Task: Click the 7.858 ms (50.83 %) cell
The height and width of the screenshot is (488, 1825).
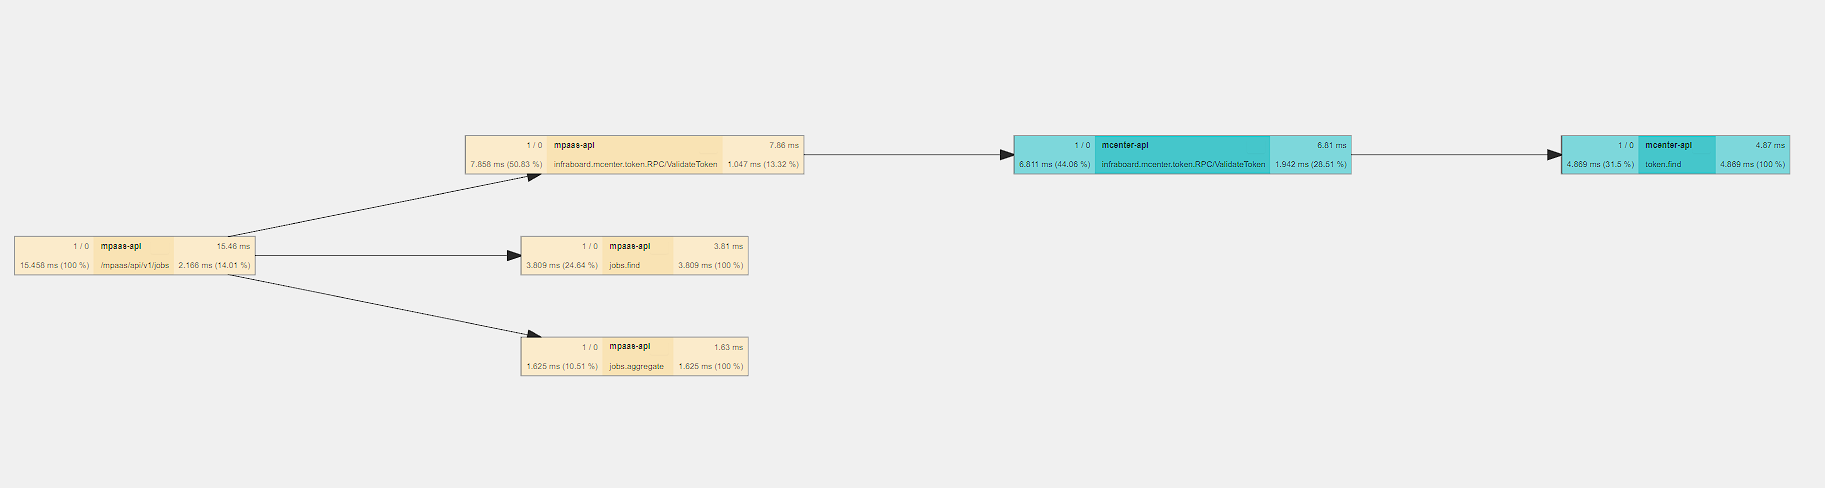Action: click(506, 165)
